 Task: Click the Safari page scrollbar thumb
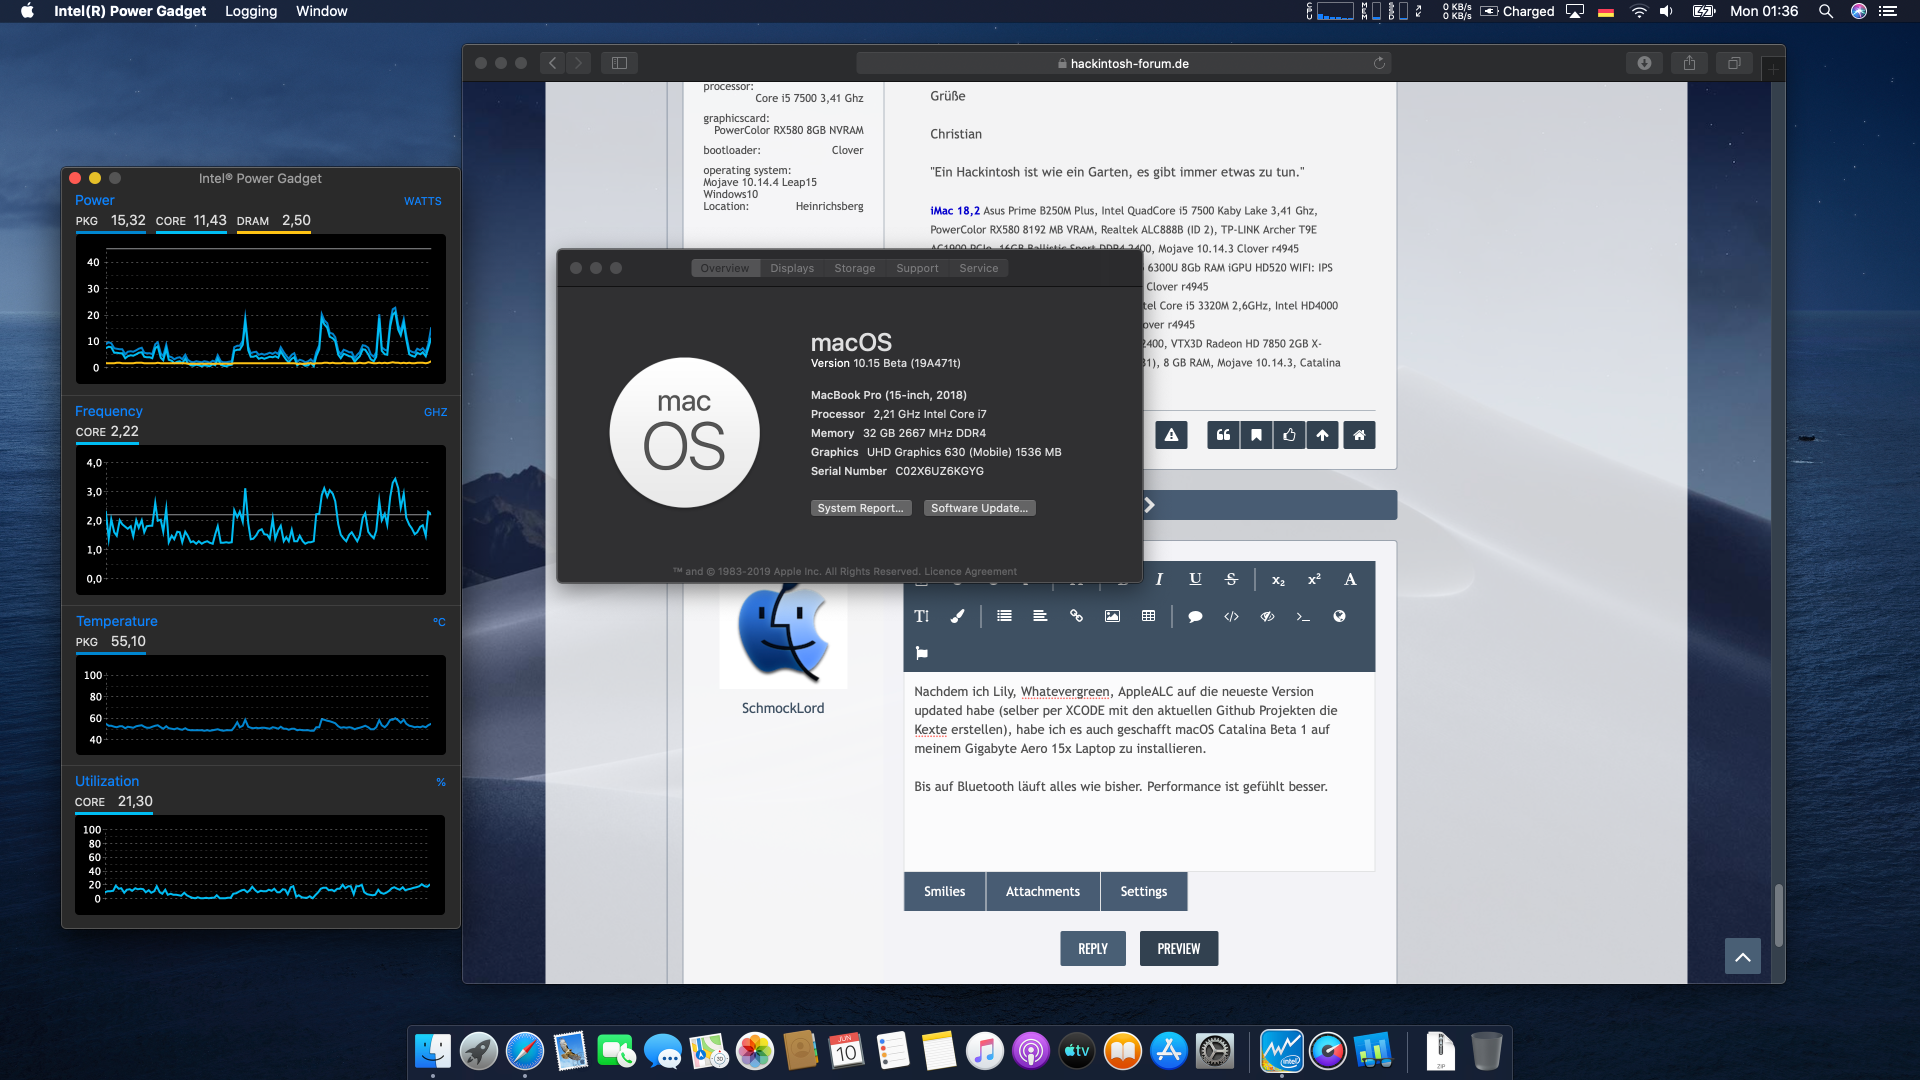point(1778,915)
